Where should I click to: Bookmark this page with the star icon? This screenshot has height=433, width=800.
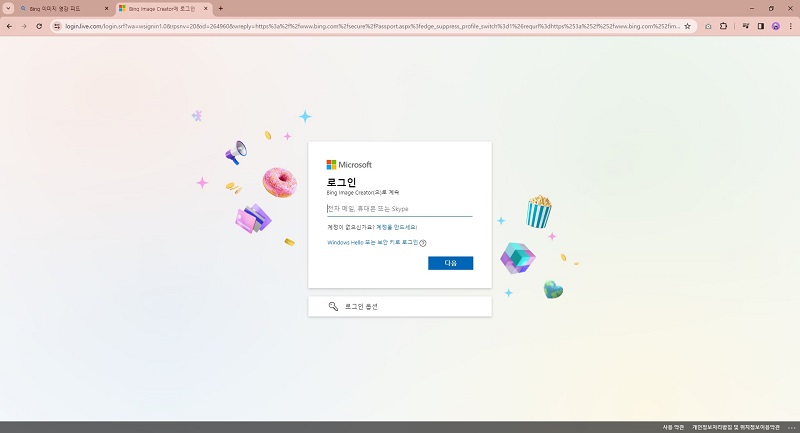coord(687,26)
